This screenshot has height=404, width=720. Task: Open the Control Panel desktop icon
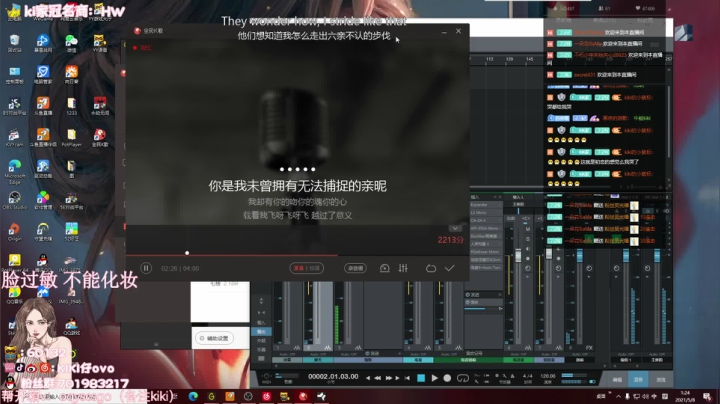point(14,74)
